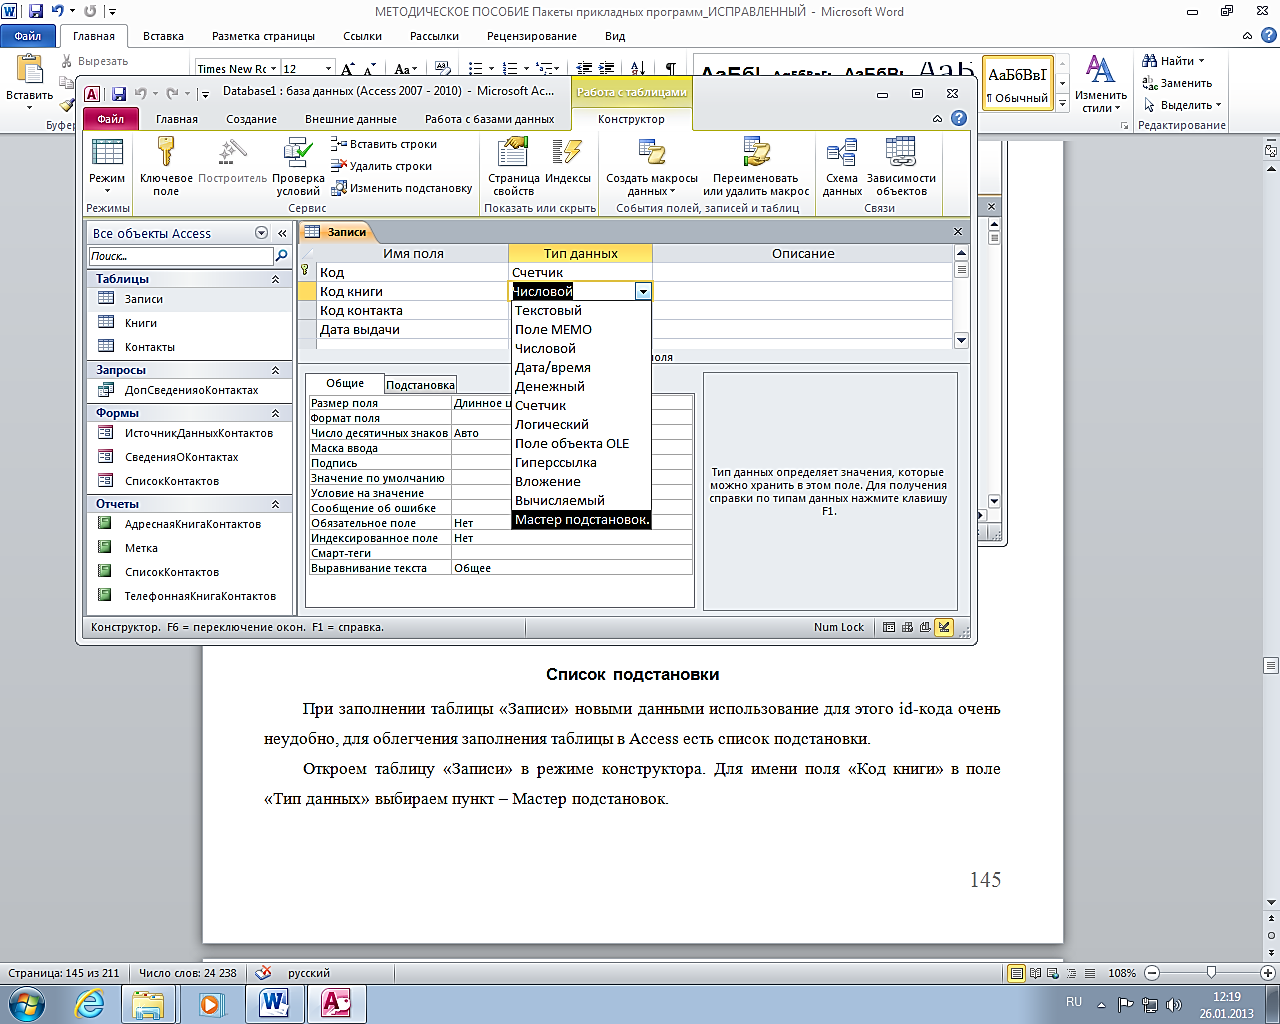Click Заменить in Word ribbon

1178,83
